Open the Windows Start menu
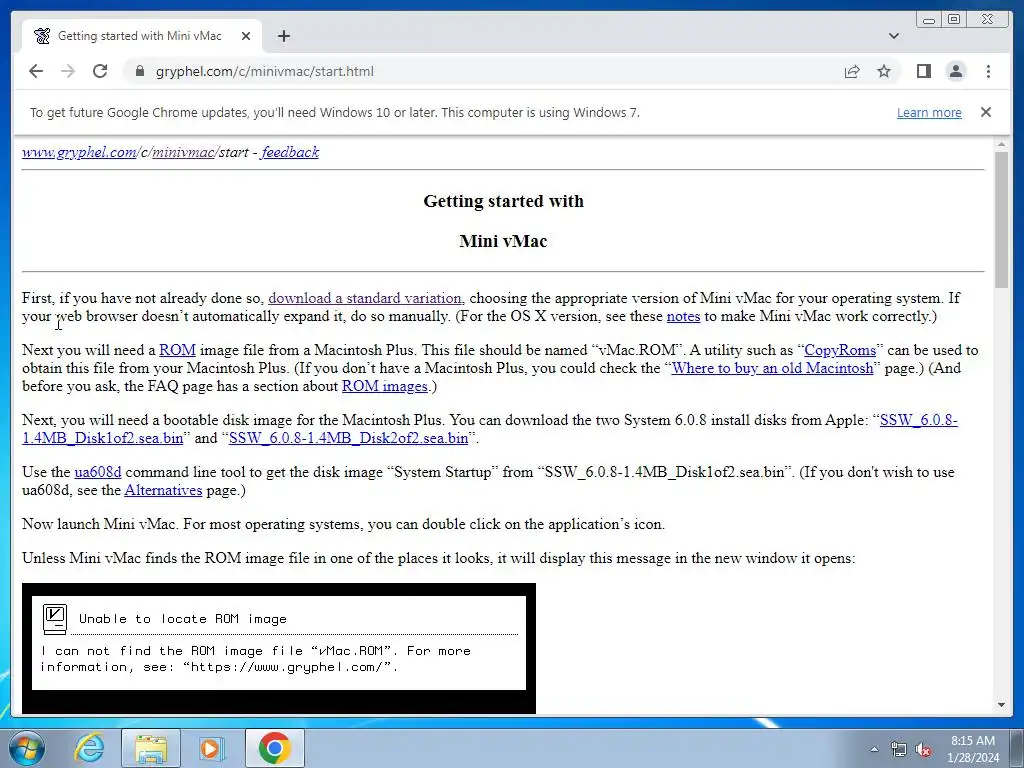1024x768 pixels. pyautogui.click(x=27, y=748)
